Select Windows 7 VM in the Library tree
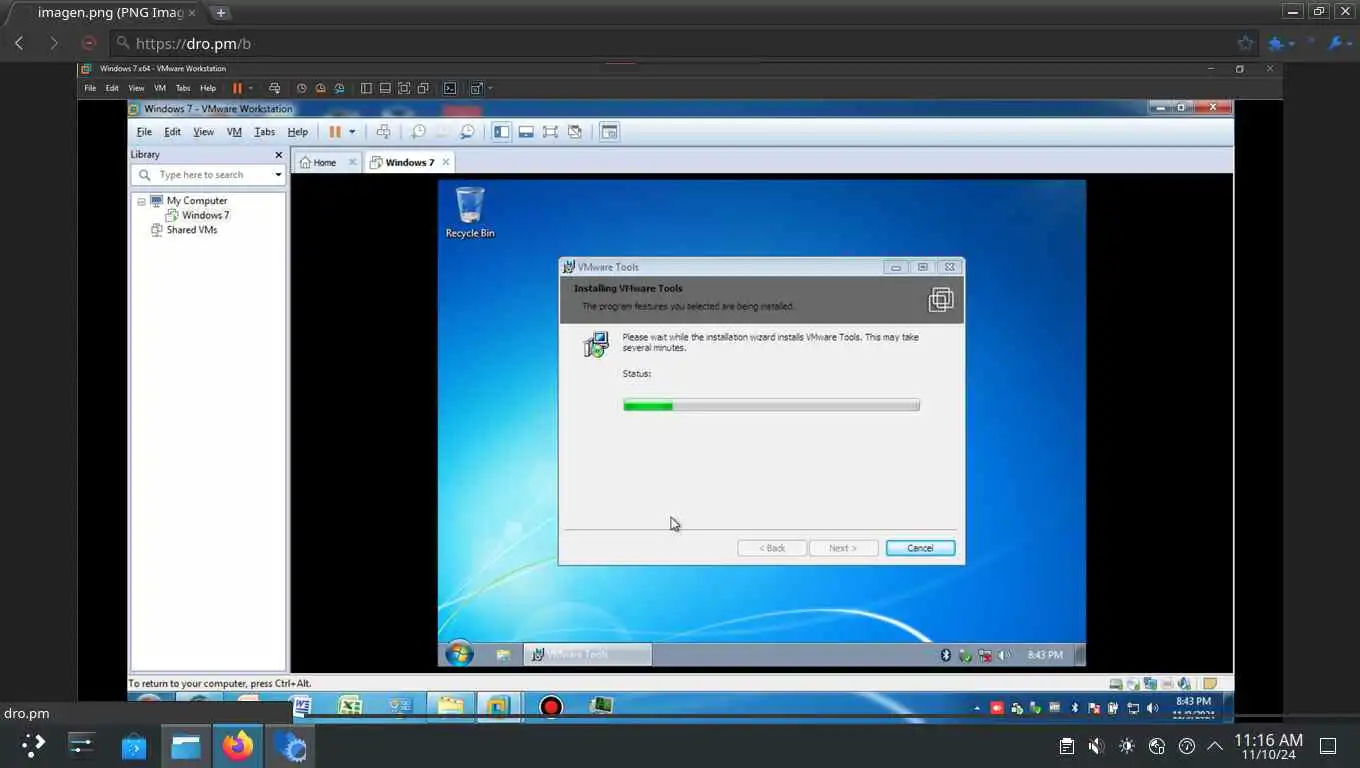Screen dimensions: 1360x768 205,215
